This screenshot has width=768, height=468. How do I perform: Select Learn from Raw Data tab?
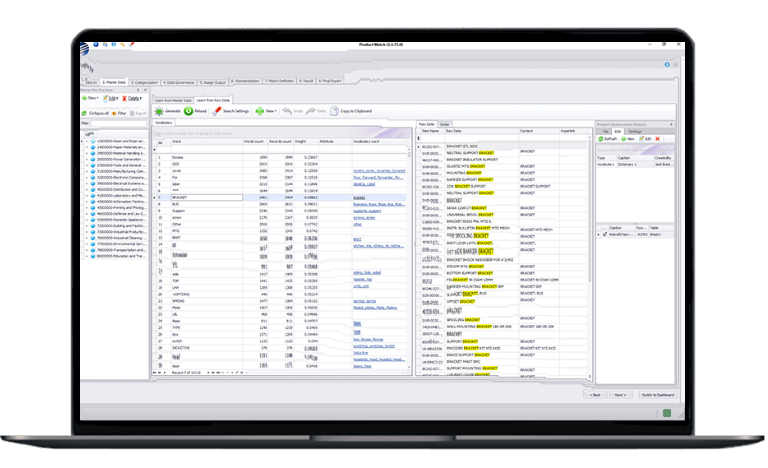point(213,100)
